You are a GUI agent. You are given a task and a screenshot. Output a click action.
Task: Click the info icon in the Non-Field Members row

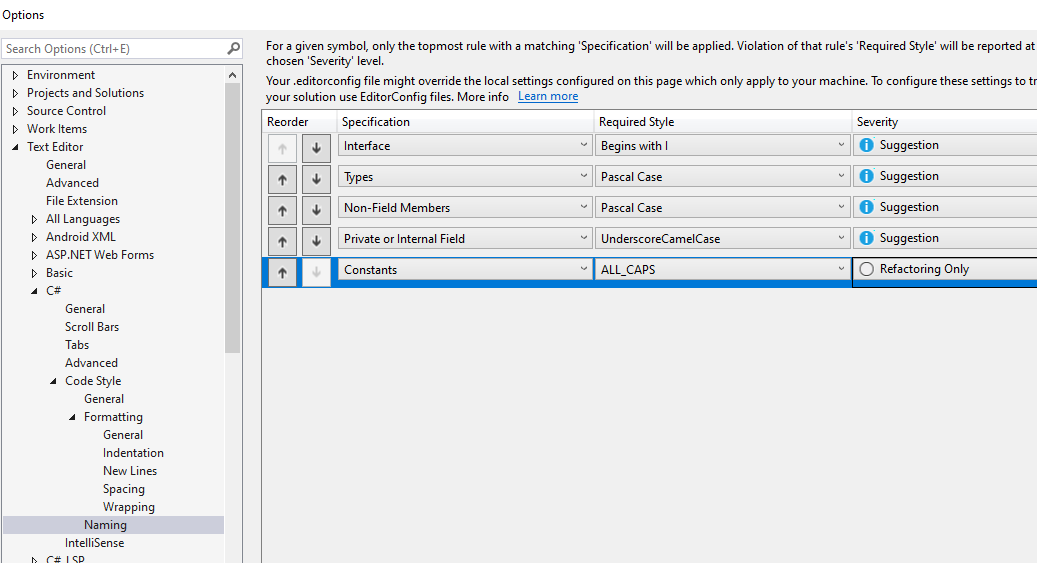pyautogui.click(x=866, y=207)
